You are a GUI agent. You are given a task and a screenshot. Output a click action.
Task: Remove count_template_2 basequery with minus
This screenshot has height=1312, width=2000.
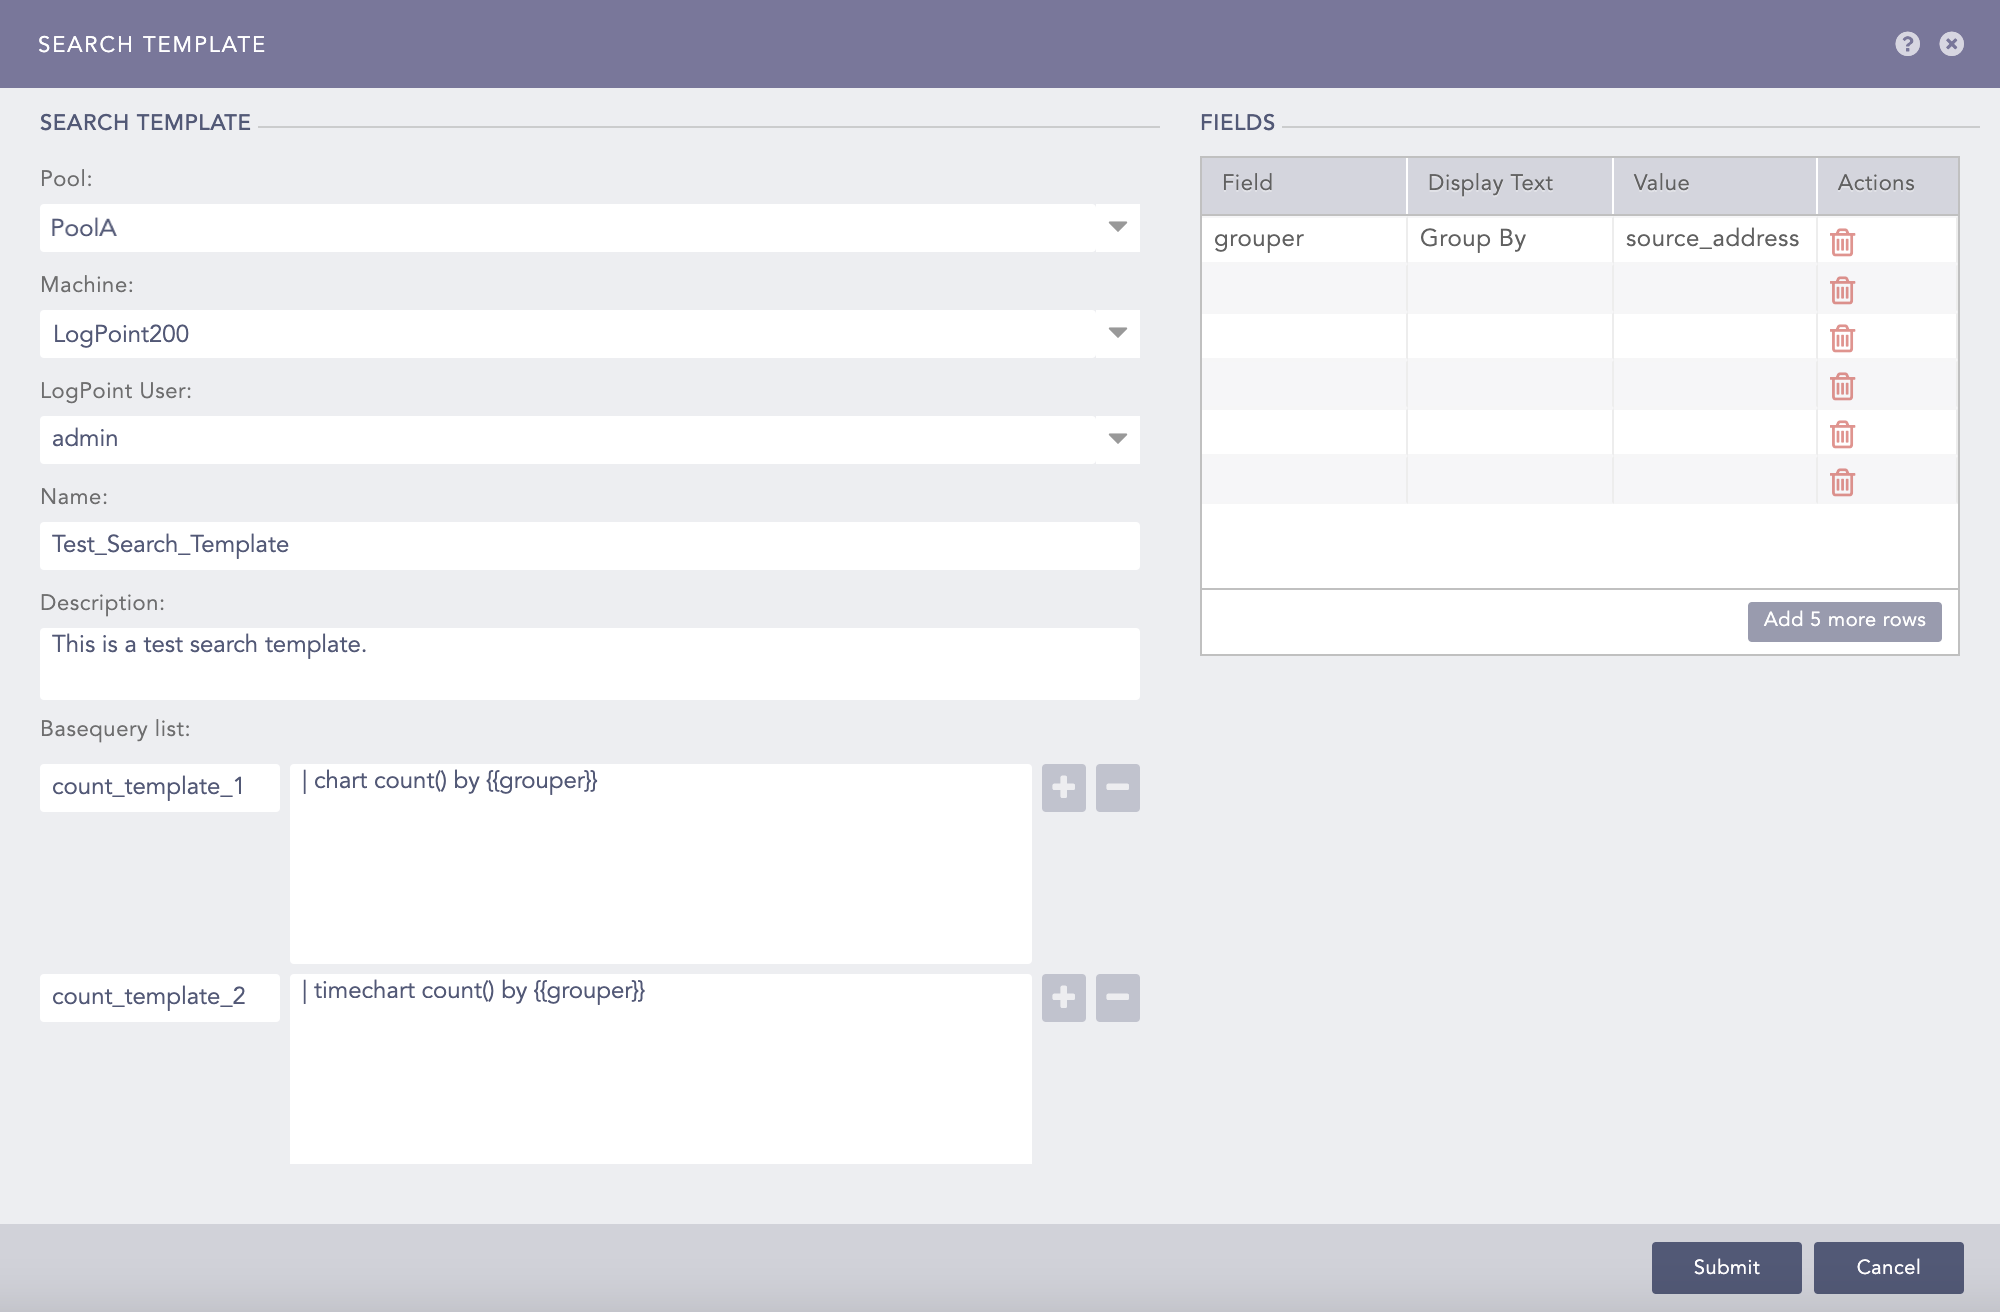click(x=1117, y=998)
